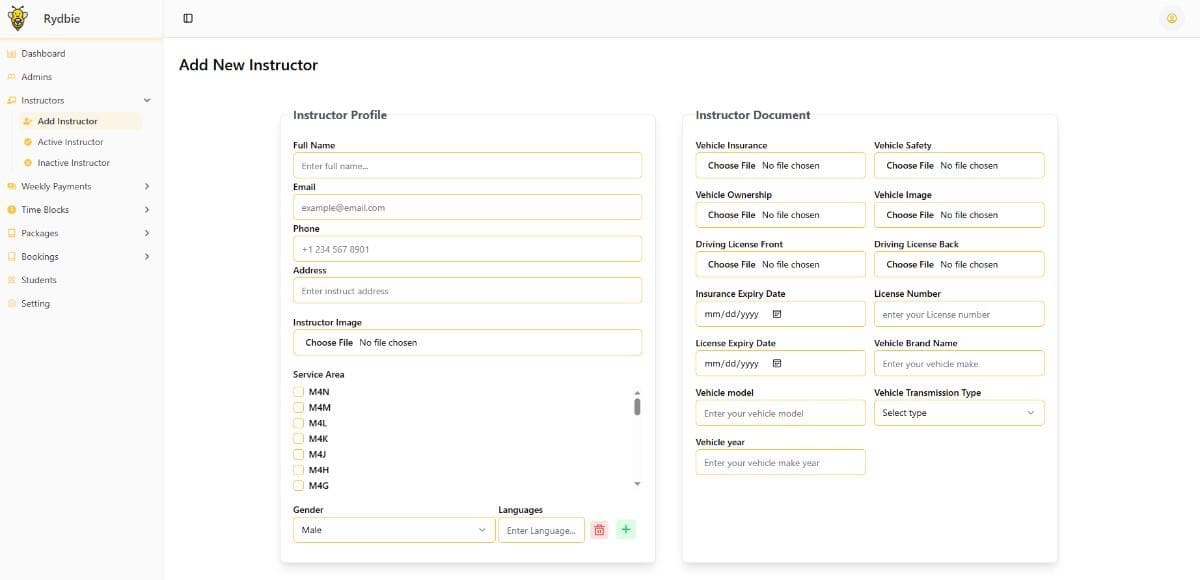The width and height of the screenshot is (1200, 580).
Task: Click the Rydbie goat logo
Action: click(x=16, y=17)
